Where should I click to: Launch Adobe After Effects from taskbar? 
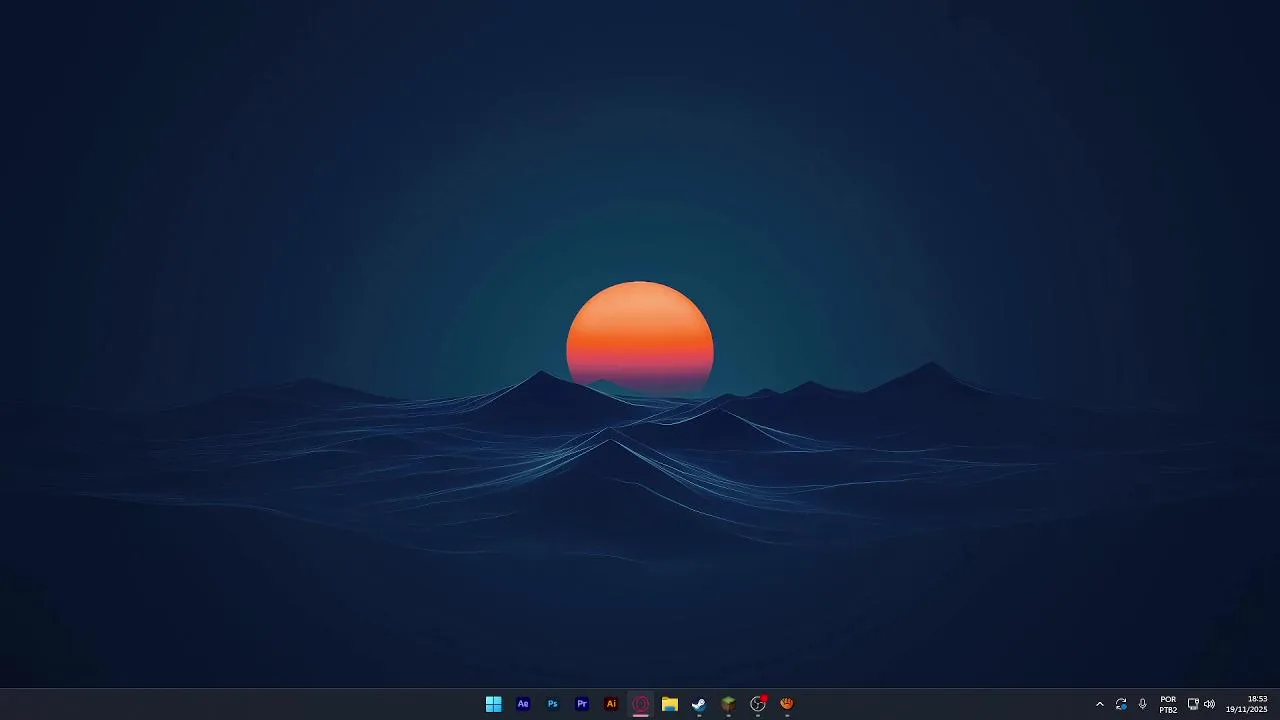(x=523, y=704)
